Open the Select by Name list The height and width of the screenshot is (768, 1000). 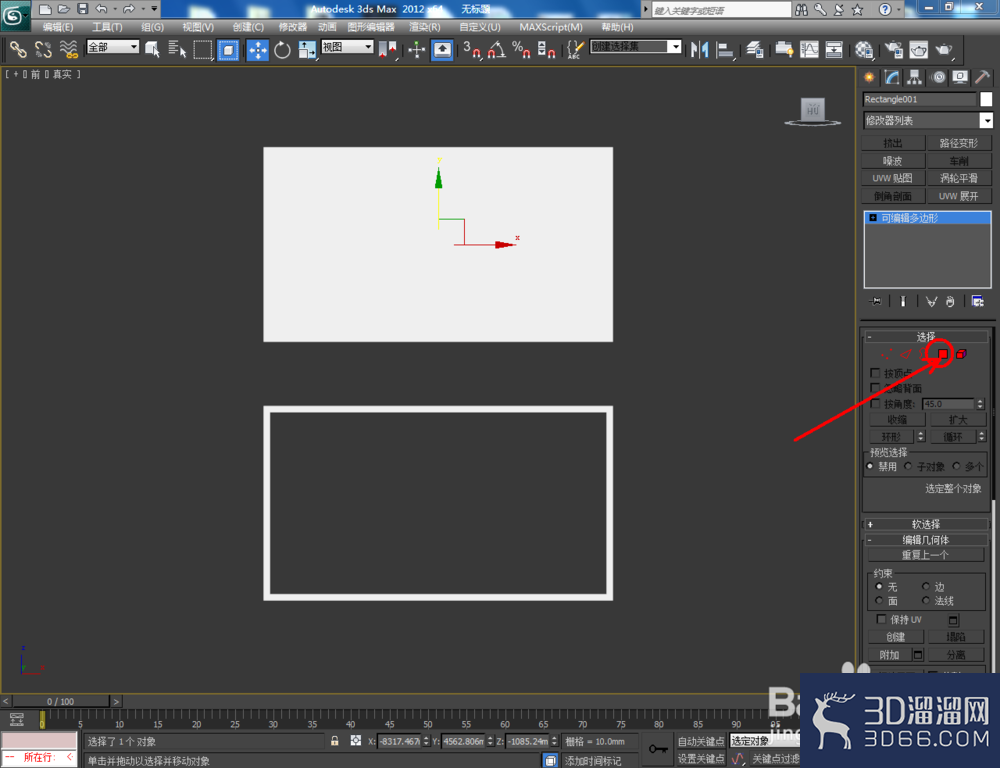[177, 50]
